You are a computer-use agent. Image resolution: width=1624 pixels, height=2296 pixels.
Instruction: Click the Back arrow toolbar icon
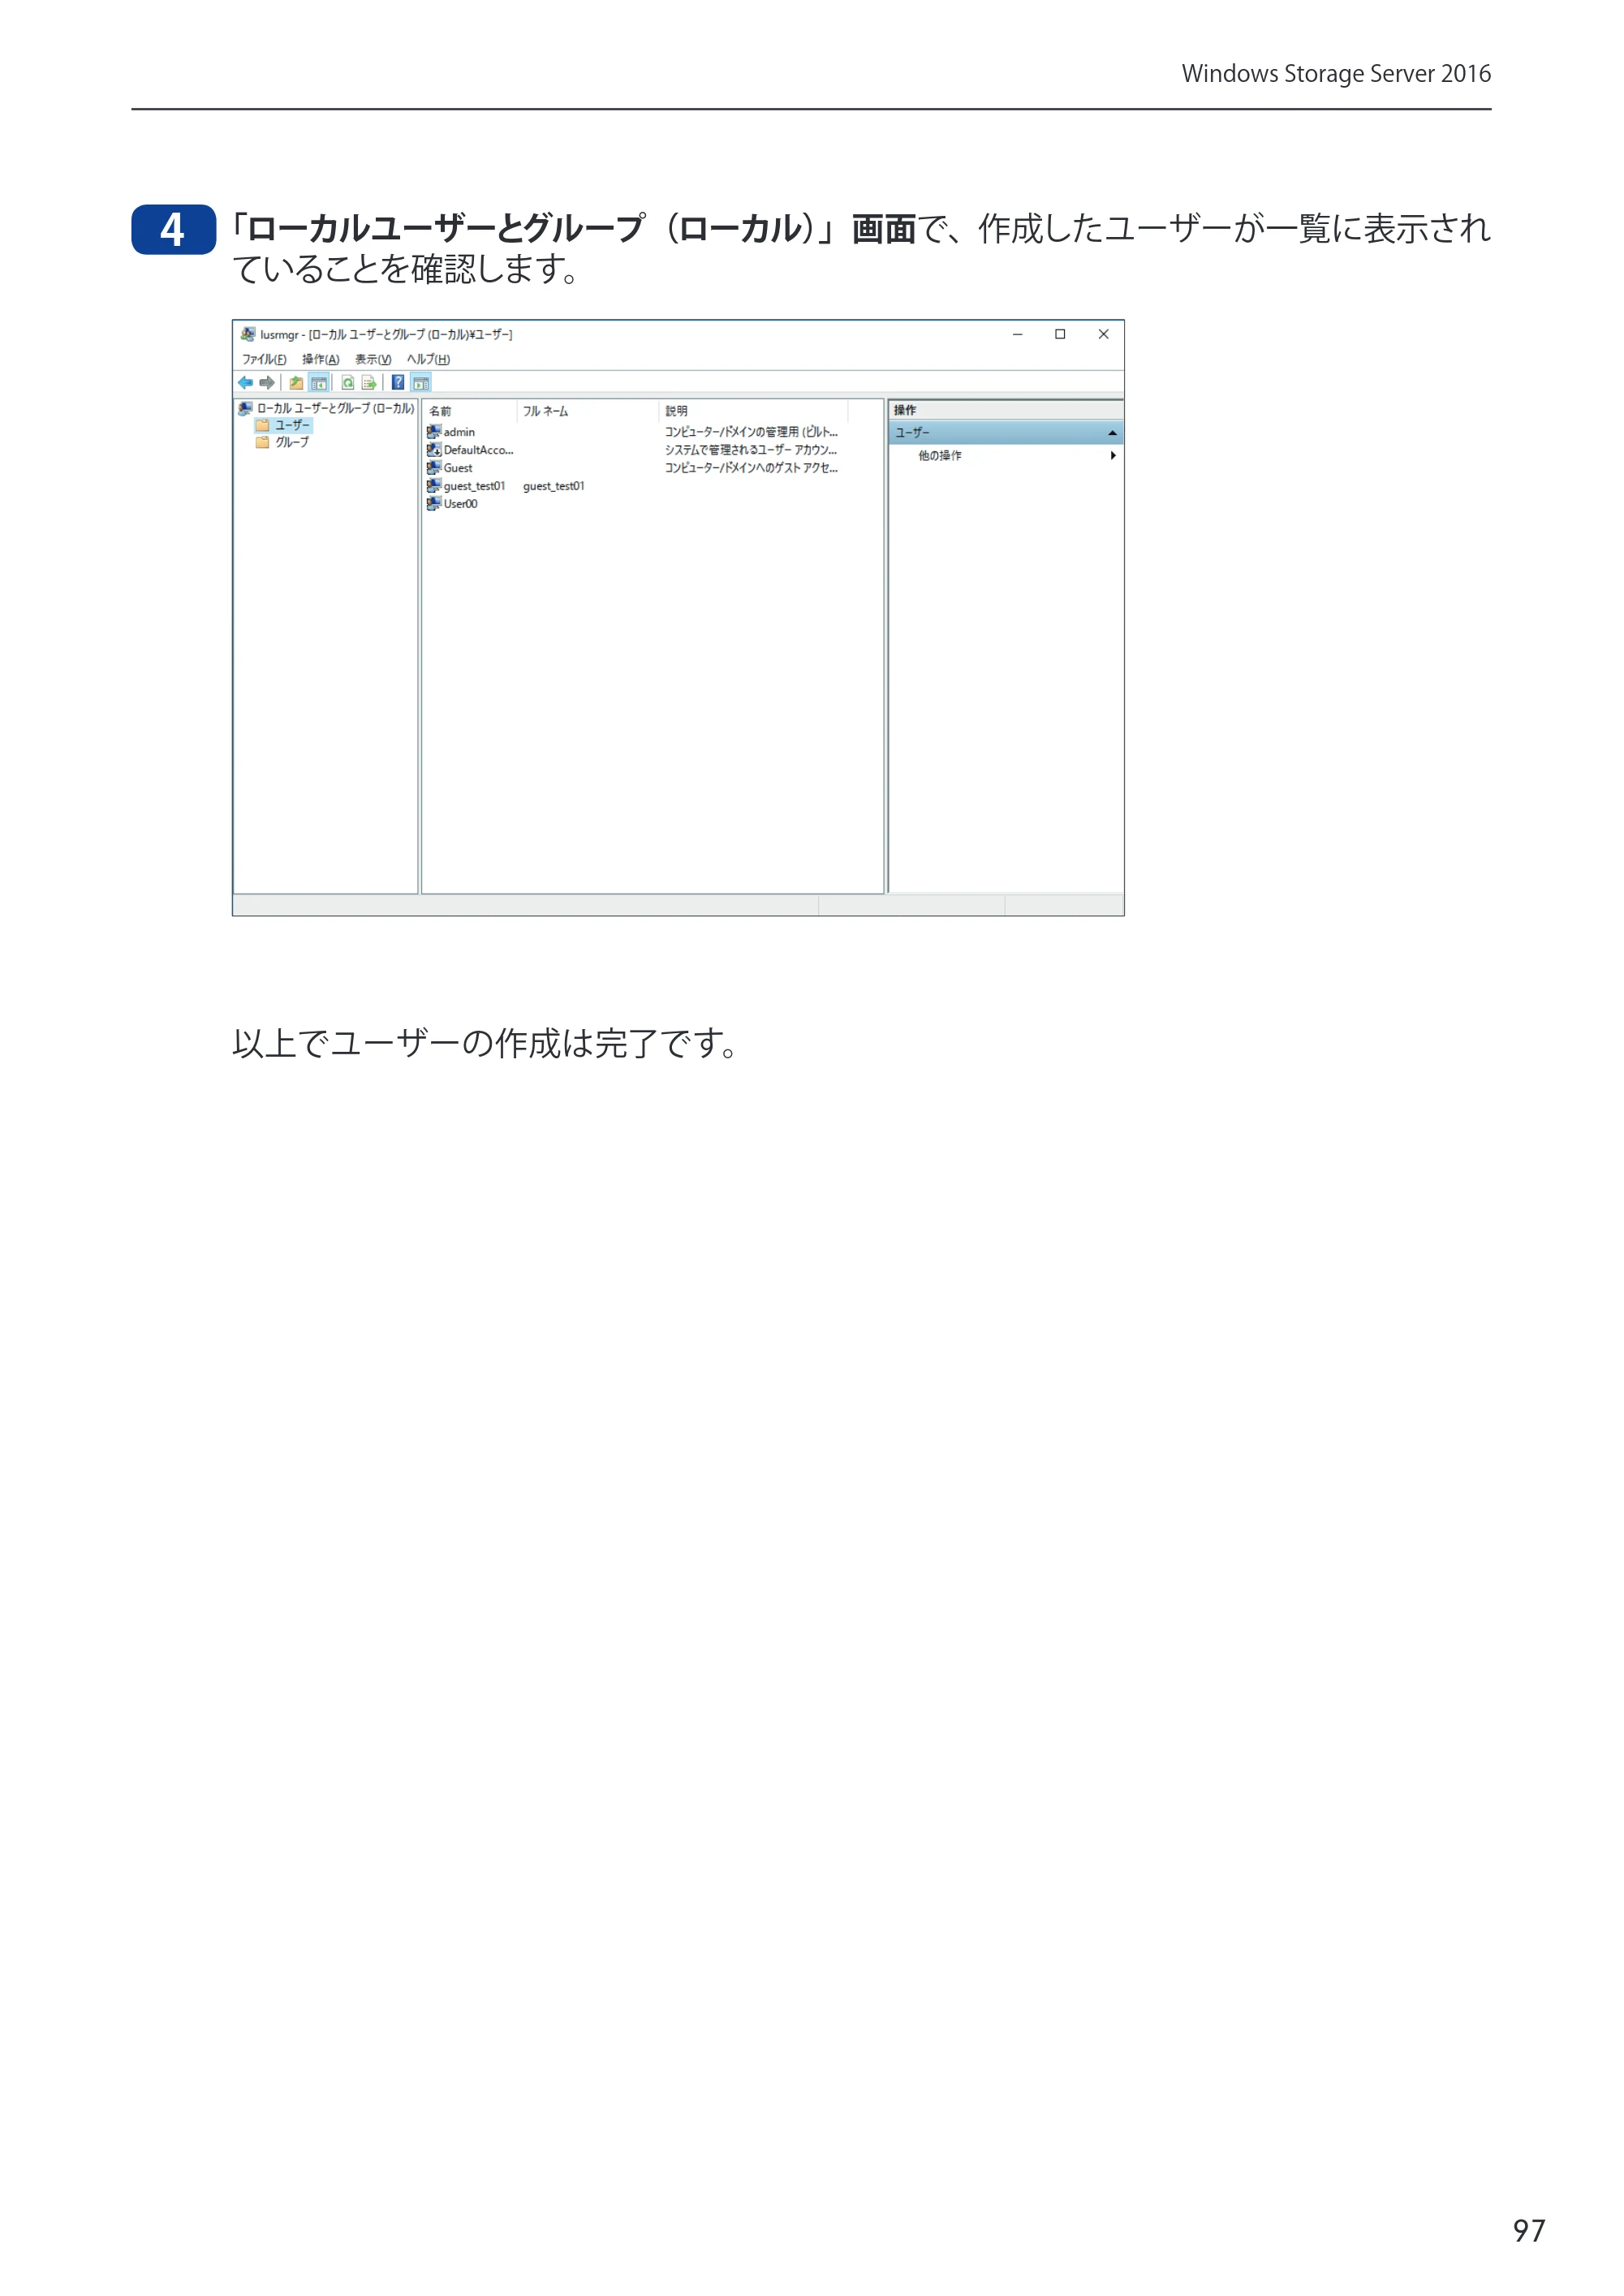(245, 382)
